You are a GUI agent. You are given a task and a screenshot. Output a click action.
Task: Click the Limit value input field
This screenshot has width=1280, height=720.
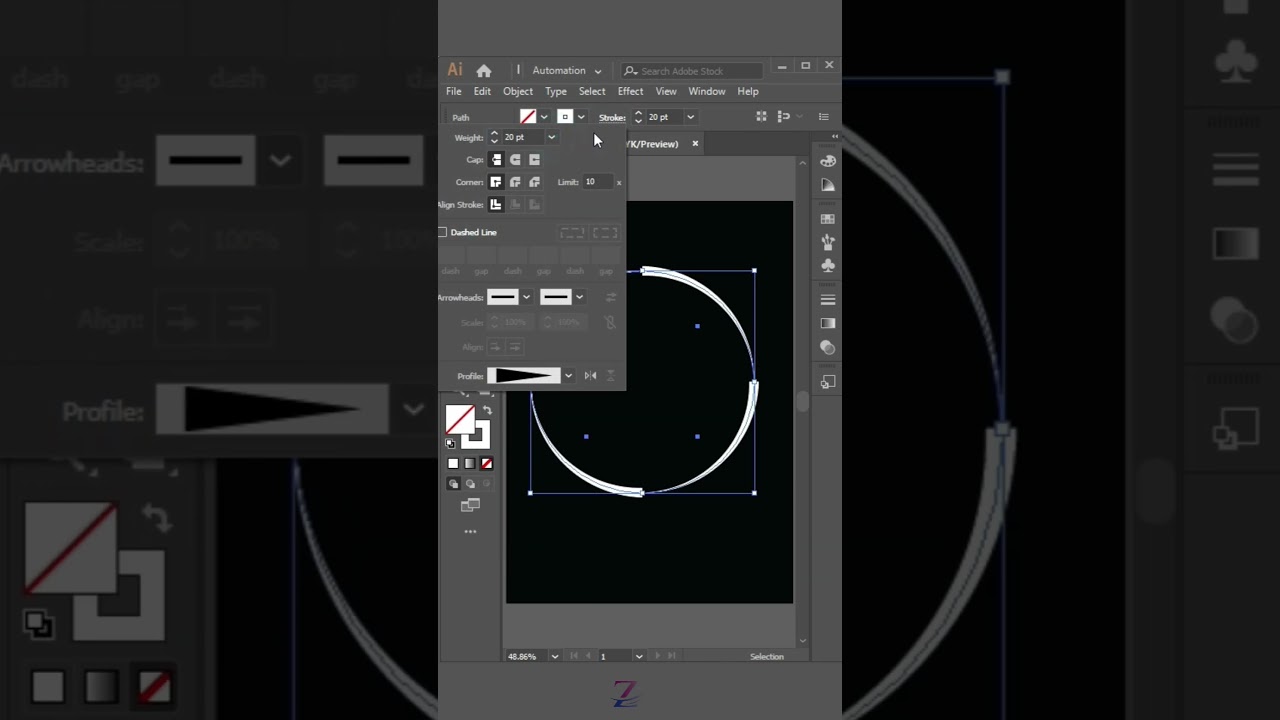pos(596,182)
